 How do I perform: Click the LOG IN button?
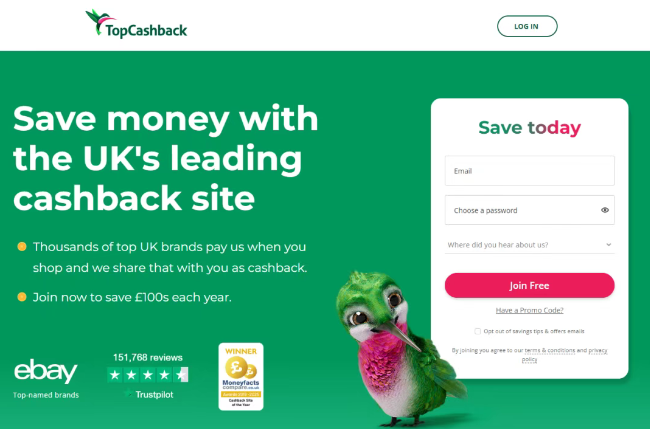pyautogui.click(x=527, y=26)
